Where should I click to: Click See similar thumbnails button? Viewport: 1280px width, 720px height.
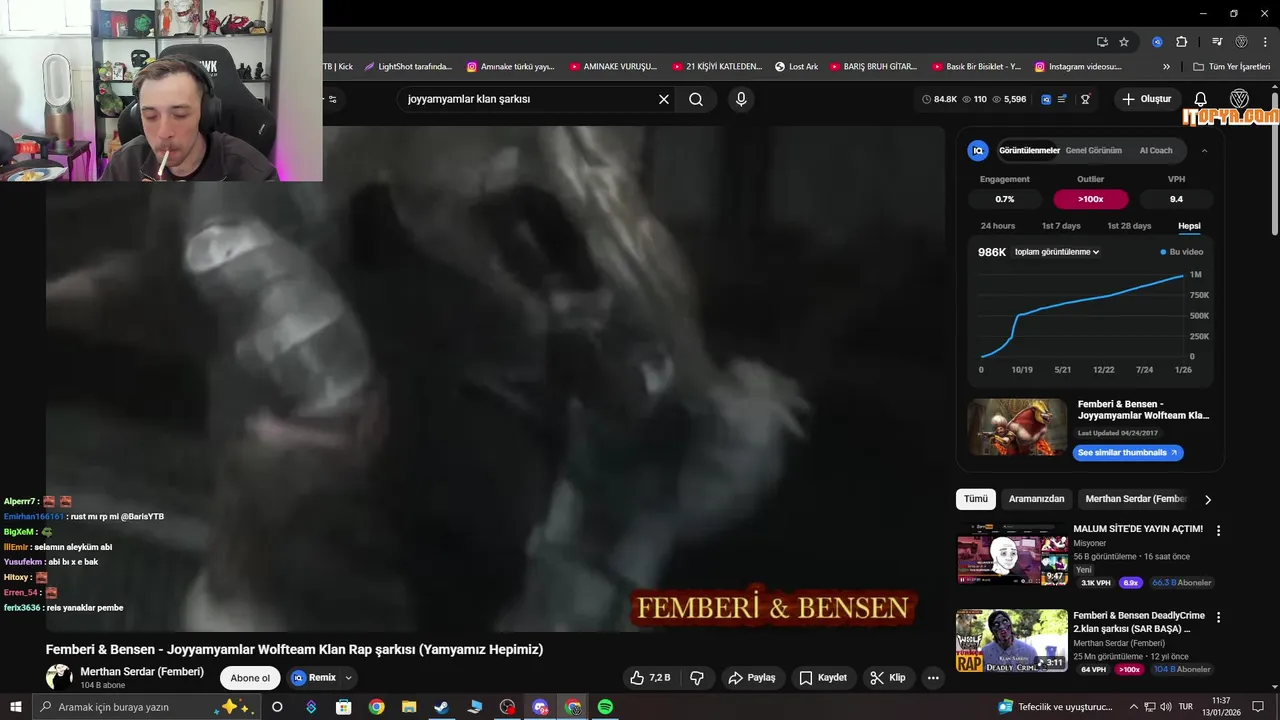pyautogui.click(x=1128, y=452)
